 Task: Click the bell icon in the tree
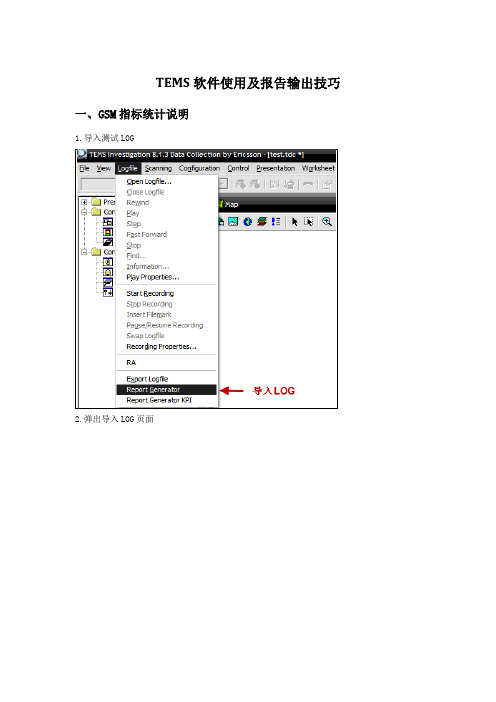point(108,272)
